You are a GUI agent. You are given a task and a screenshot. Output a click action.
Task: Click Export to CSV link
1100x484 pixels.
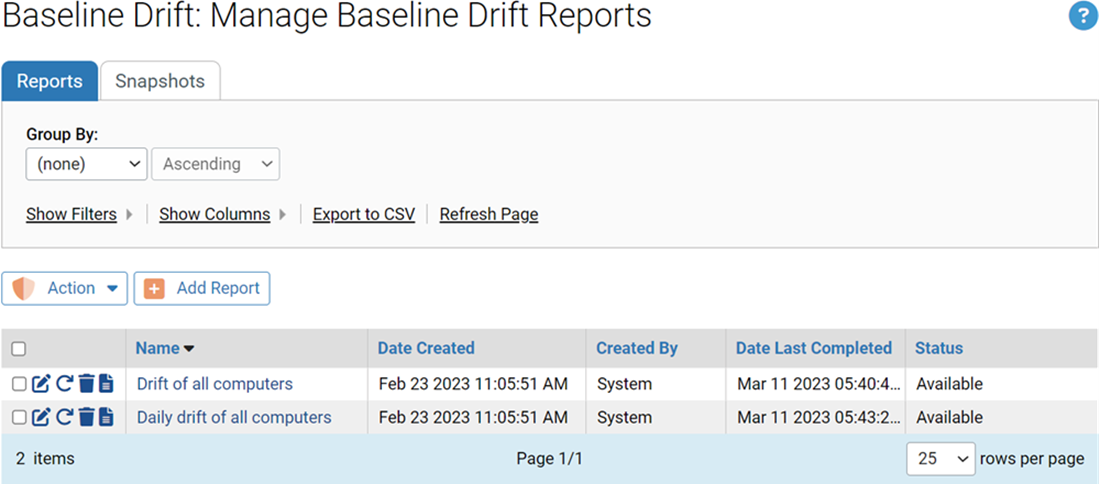pos(364,214)
